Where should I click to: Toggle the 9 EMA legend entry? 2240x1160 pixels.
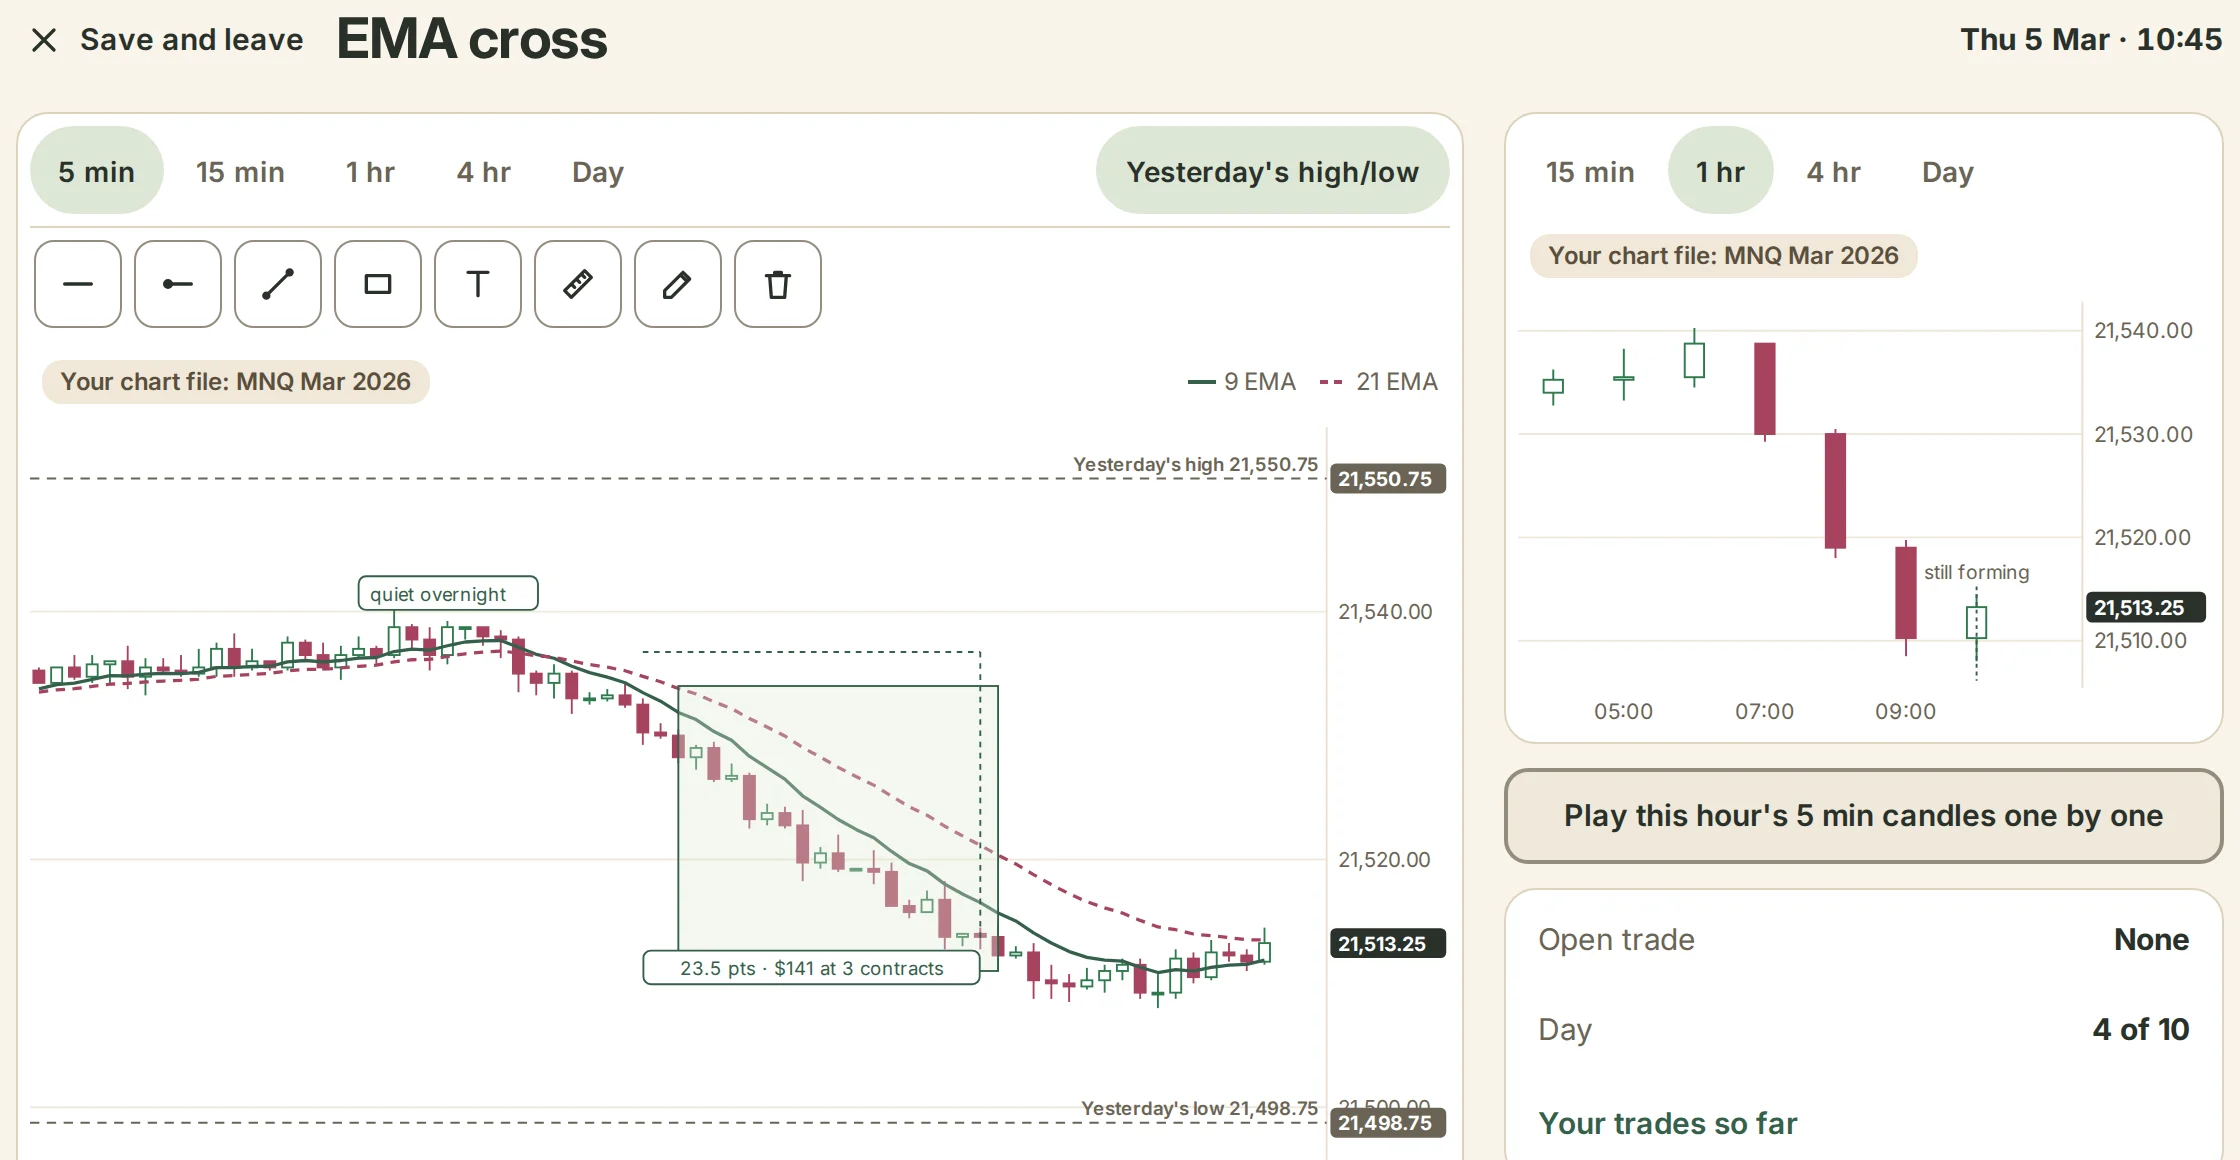[1242, 382]
